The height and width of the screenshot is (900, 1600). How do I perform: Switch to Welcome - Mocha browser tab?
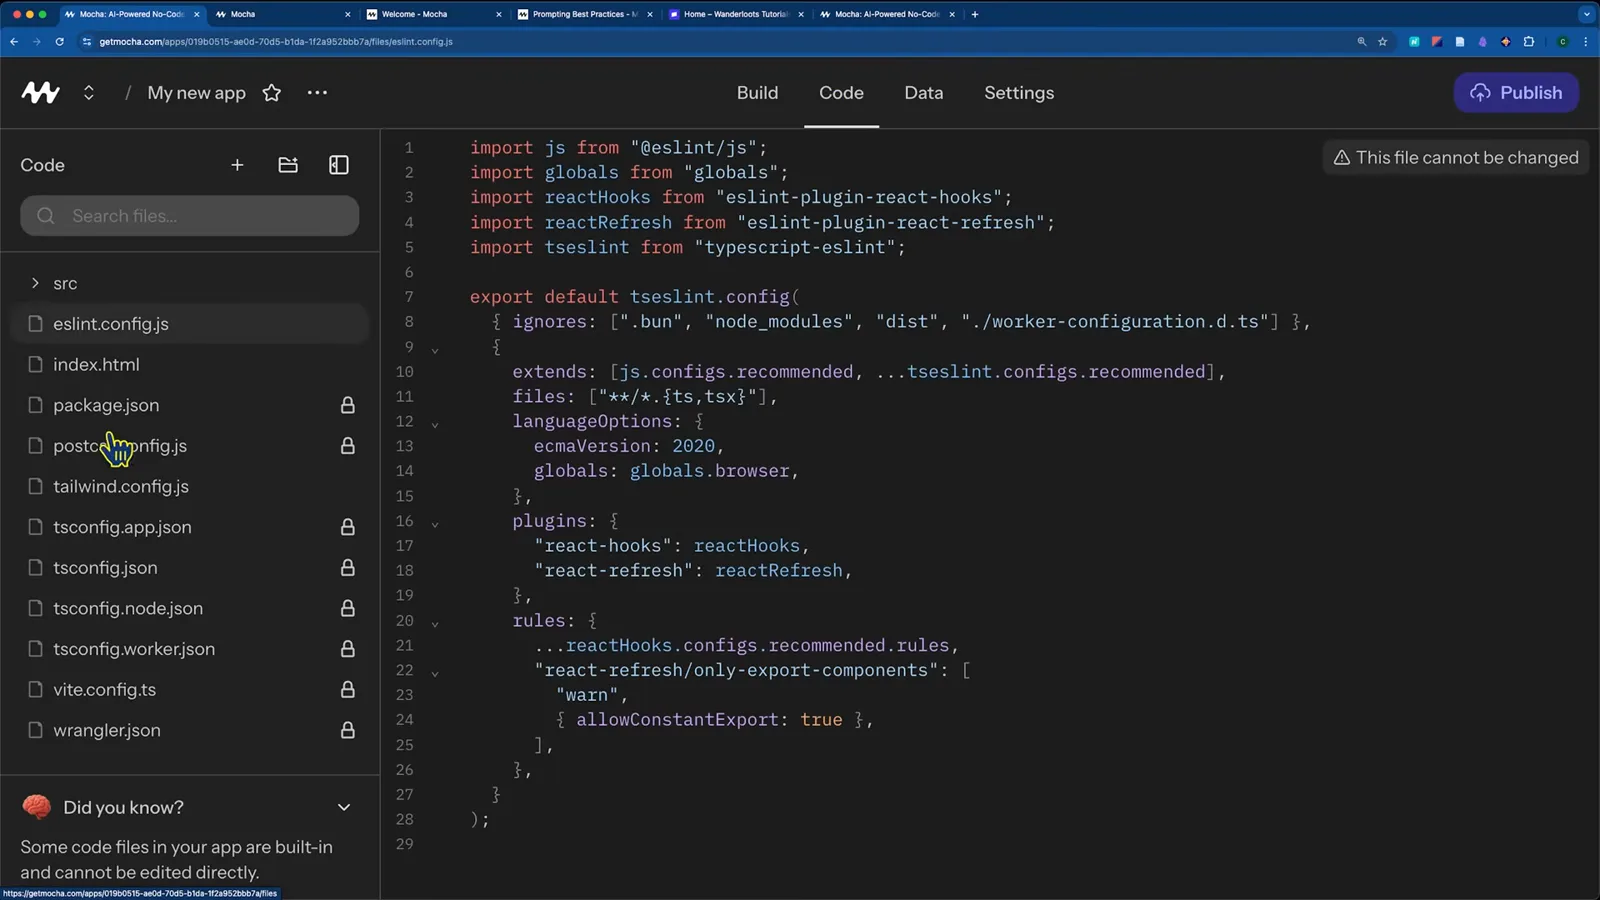[x=434, y=14]
